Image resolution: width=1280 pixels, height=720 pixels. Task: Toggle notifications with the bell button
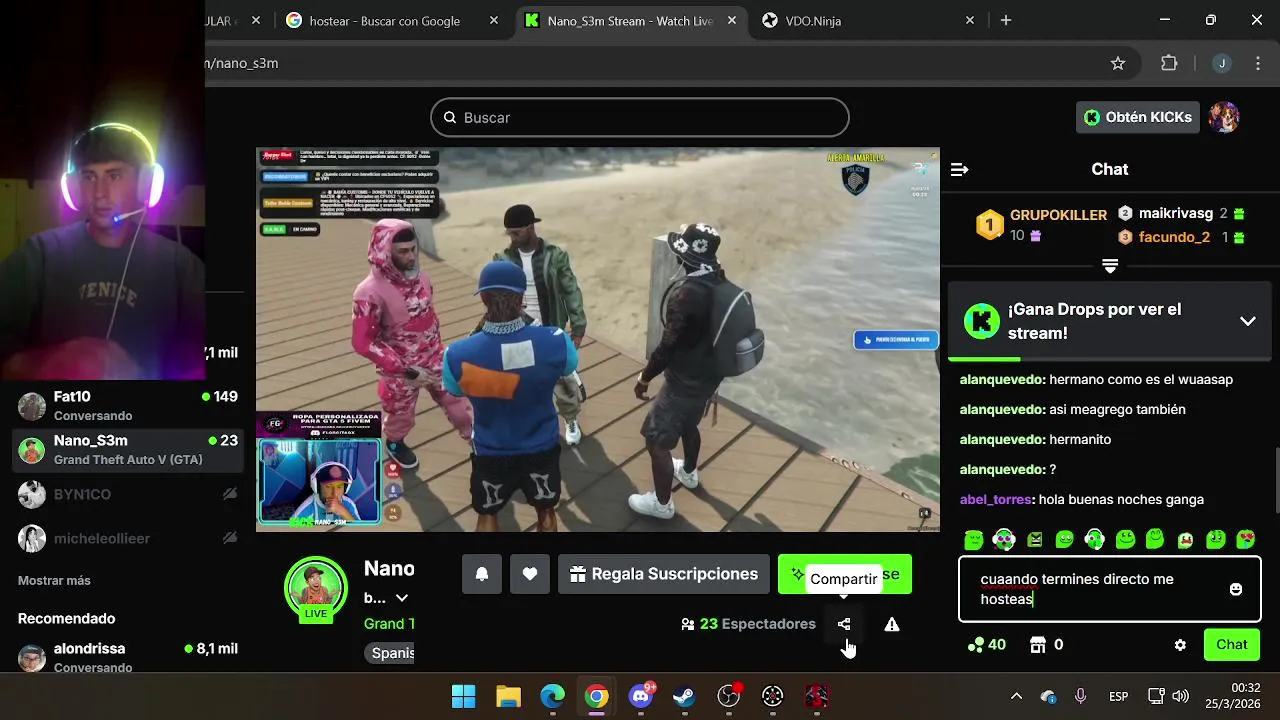pyautogui.click(x=482, y=574)
